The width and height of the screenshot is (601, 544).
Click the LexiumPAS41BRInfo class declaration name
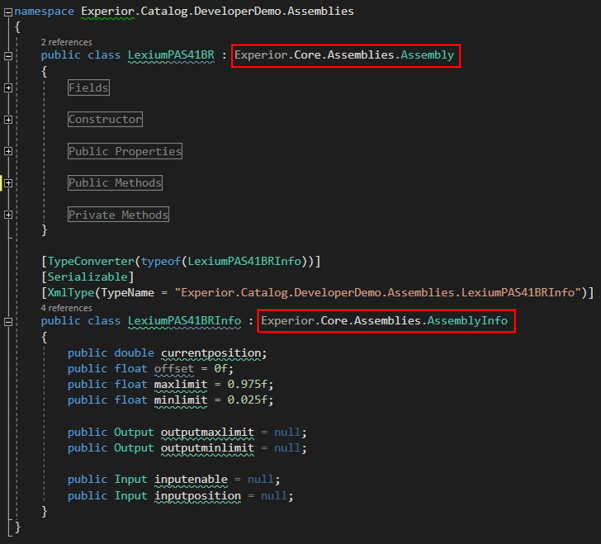[184, 321]
